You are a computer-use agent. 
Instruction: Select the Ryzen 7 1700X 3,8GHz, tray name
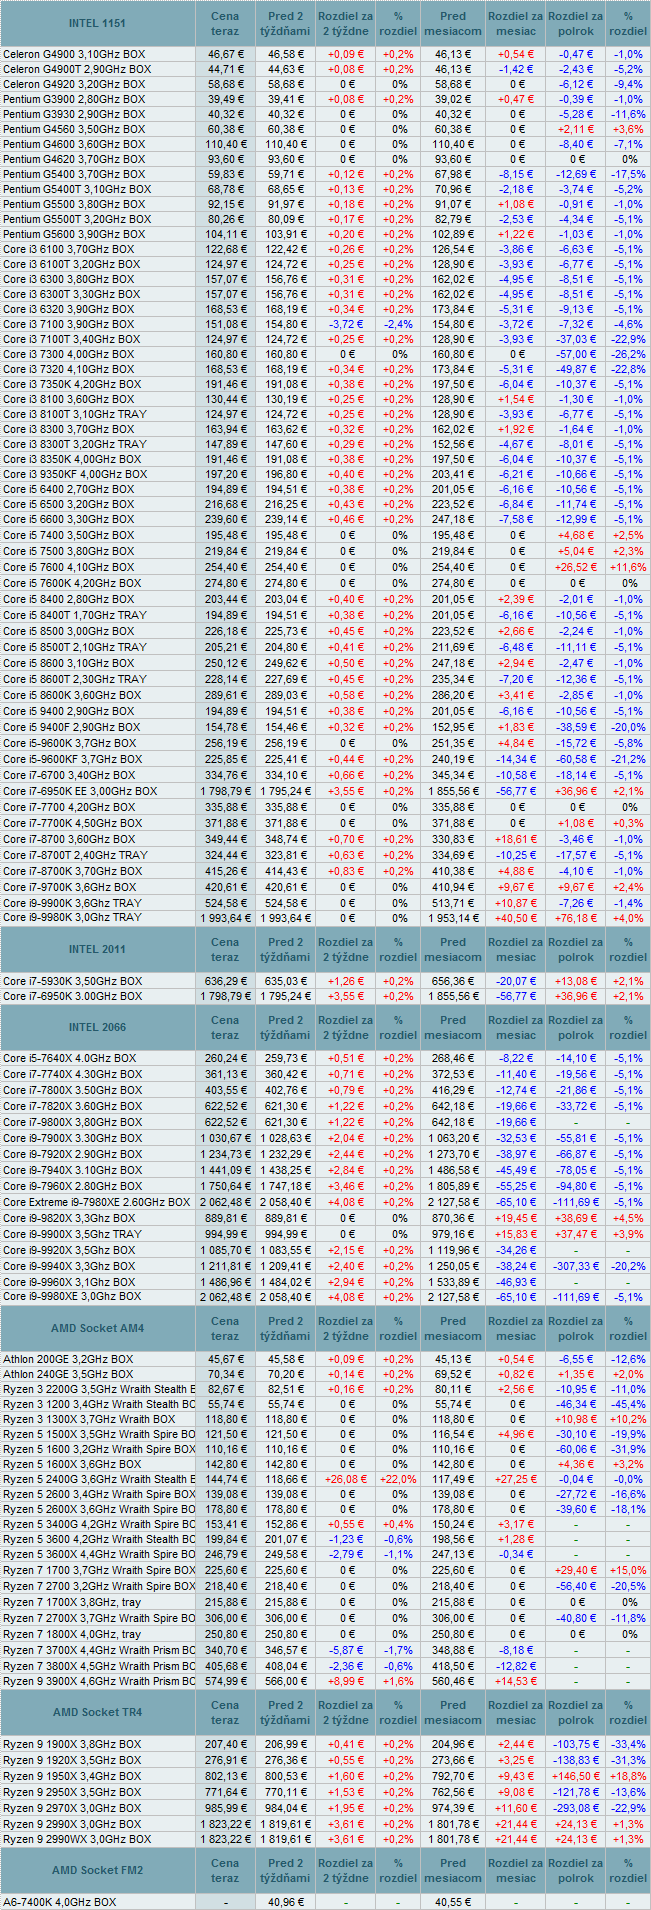click(72, 1602)
